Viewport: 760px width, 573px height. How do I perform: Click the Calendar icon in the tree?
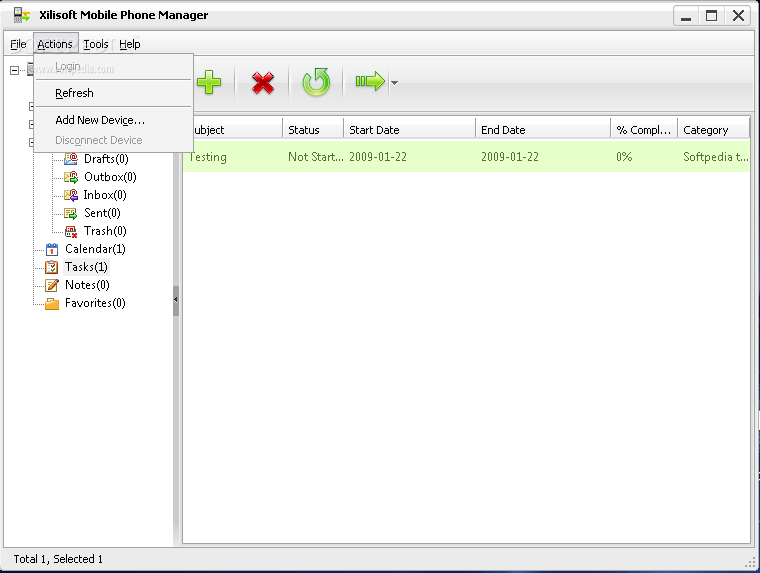(52, 249)
